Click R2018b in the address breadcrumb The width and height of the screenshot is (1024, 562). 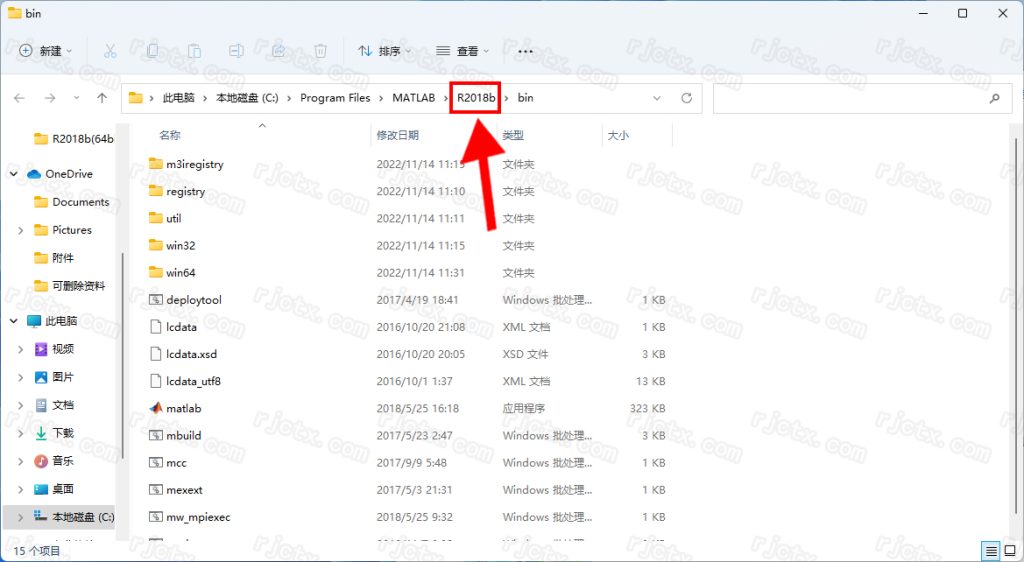click(476, 98)
